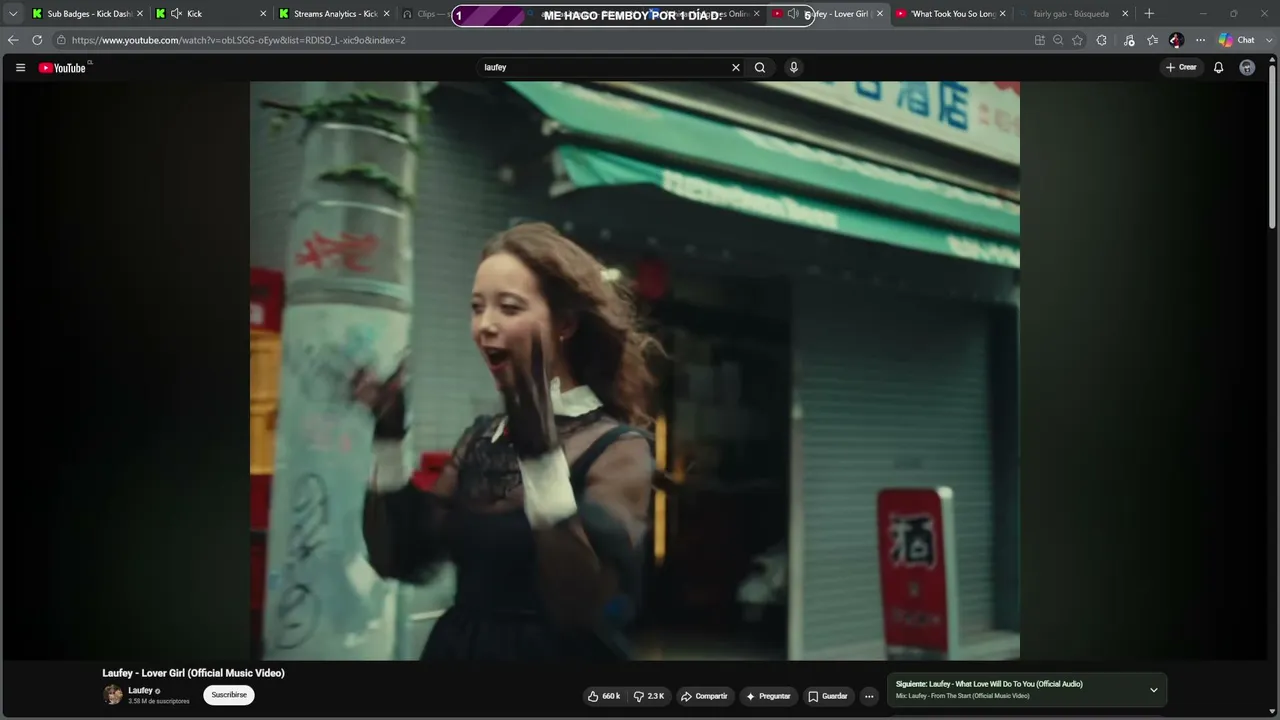Add this page to favorites star
The width and height of the screenshot is (1280, 720).
coord(1077,40)
